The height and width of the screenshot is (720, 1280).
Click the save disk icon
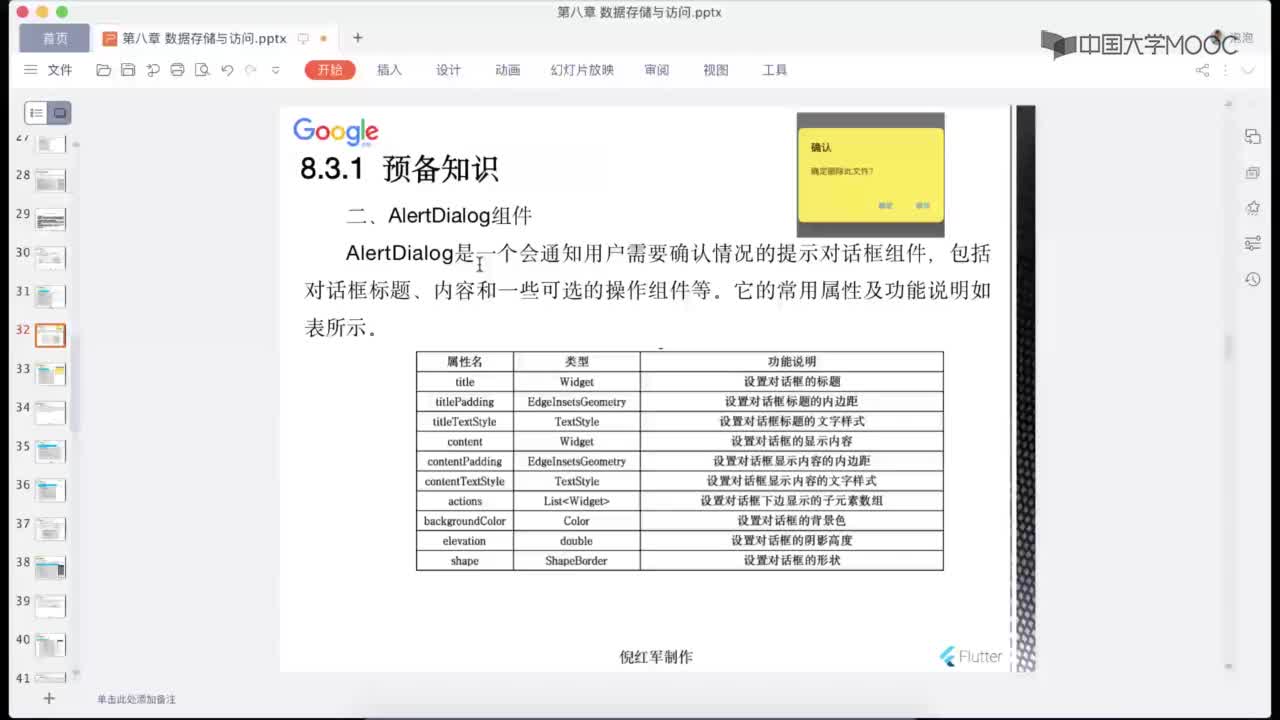click(x=128, y=70)
